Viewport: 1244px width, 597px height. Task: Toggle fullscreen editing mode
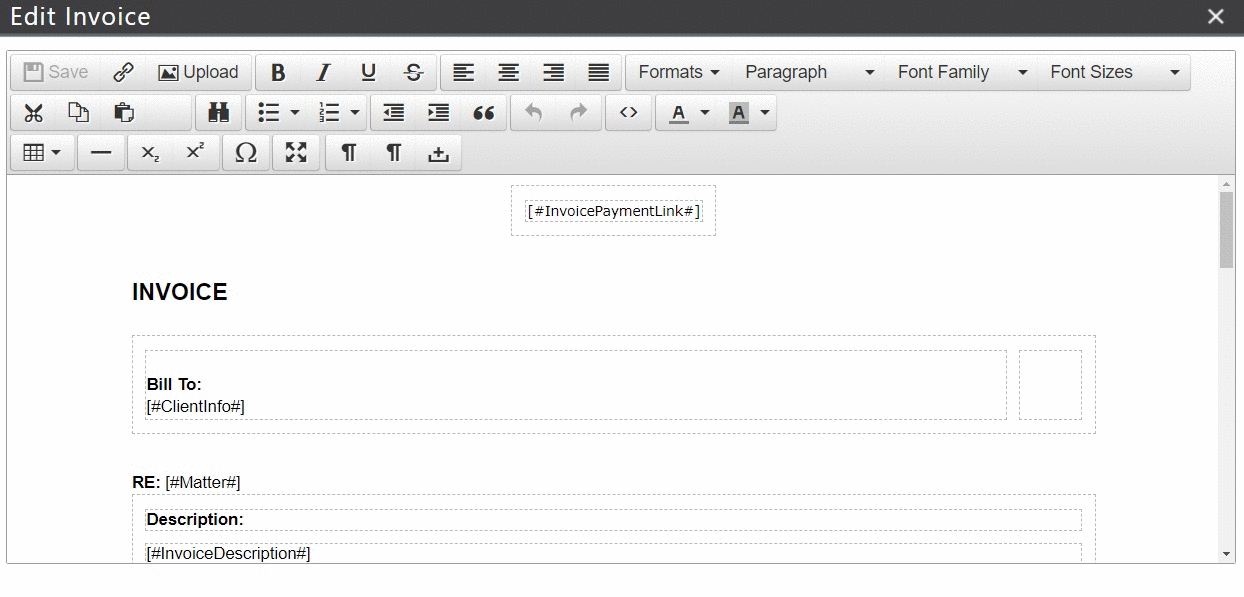(x=296, y=152)
